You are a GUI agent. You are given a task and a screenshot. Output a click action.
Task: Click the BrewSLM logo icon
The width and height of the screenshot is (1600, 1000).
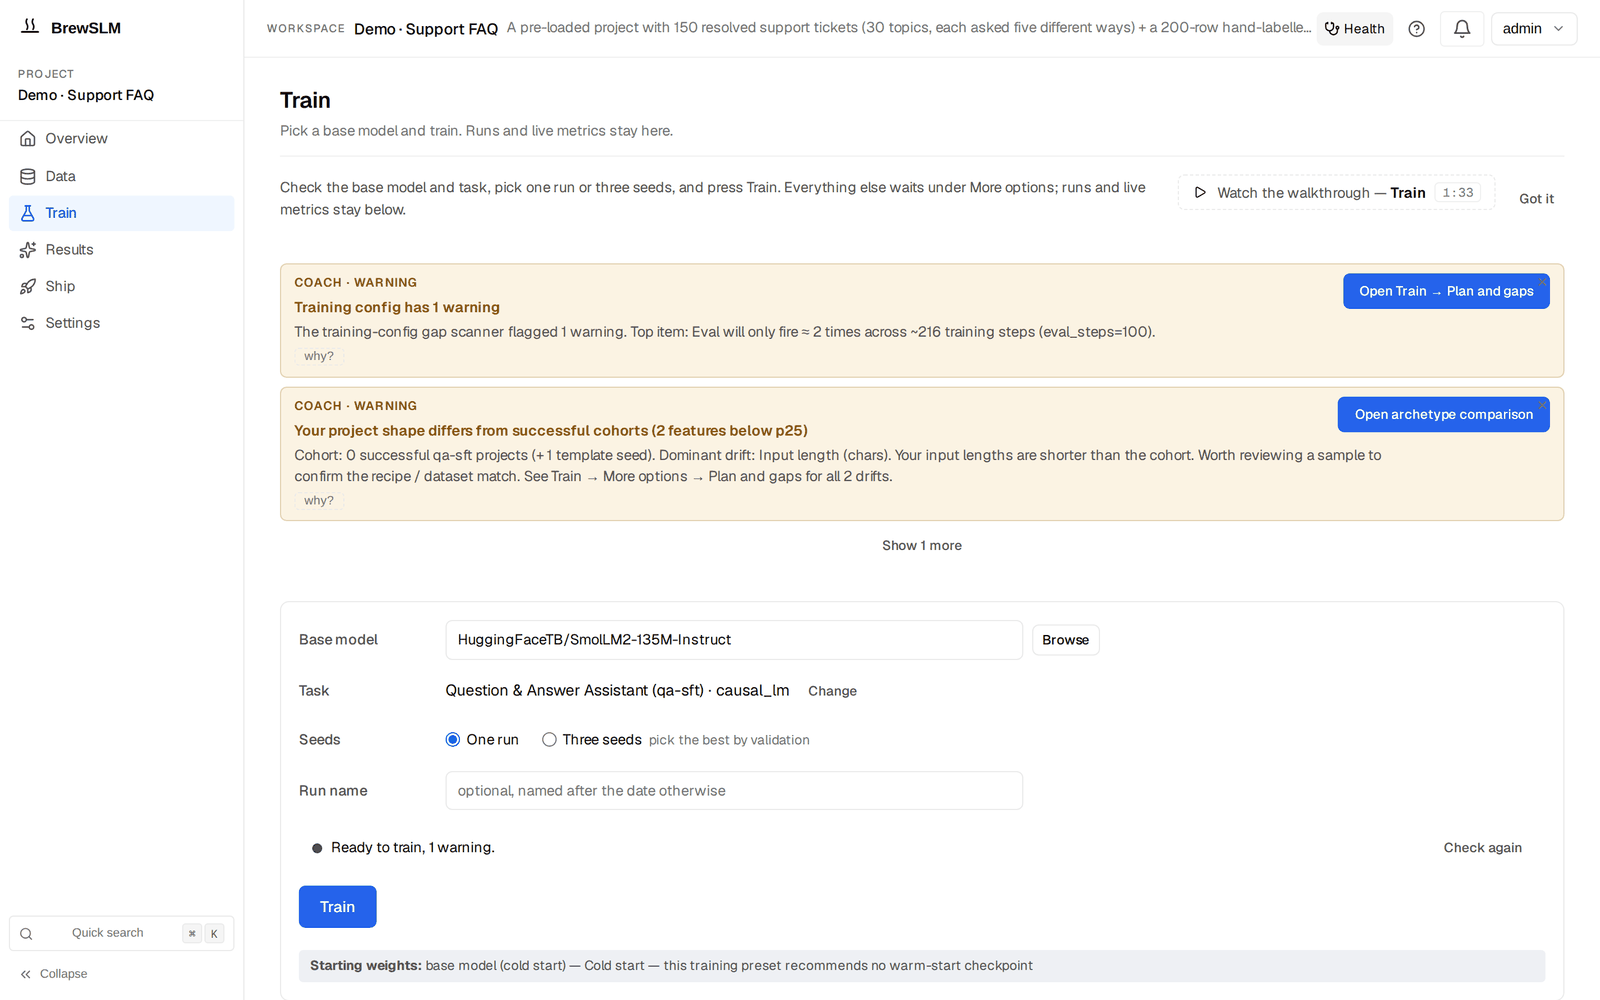[30, 27]
